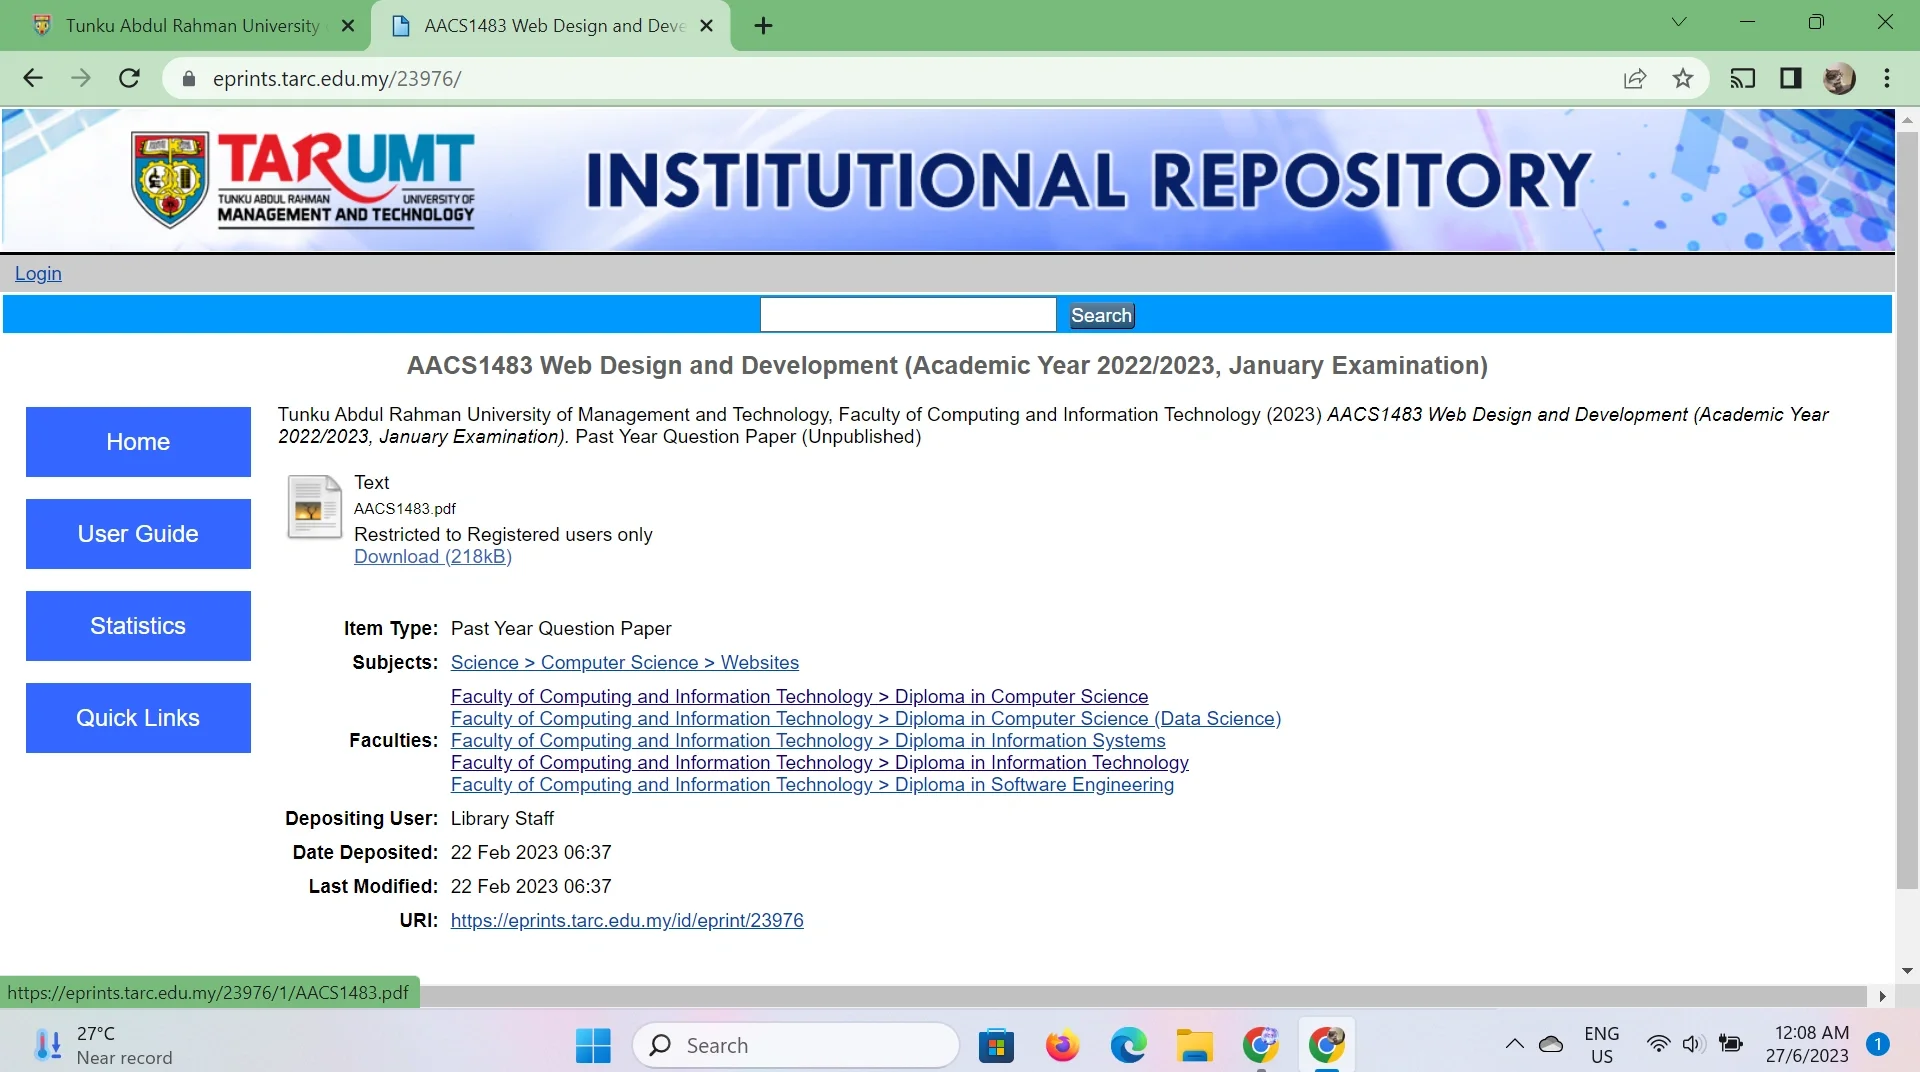The image size is (1920, 1072).
Task: Open clock and calendar 12:08 AM
Action: pyautogui.click(x=1809, y=1045)
